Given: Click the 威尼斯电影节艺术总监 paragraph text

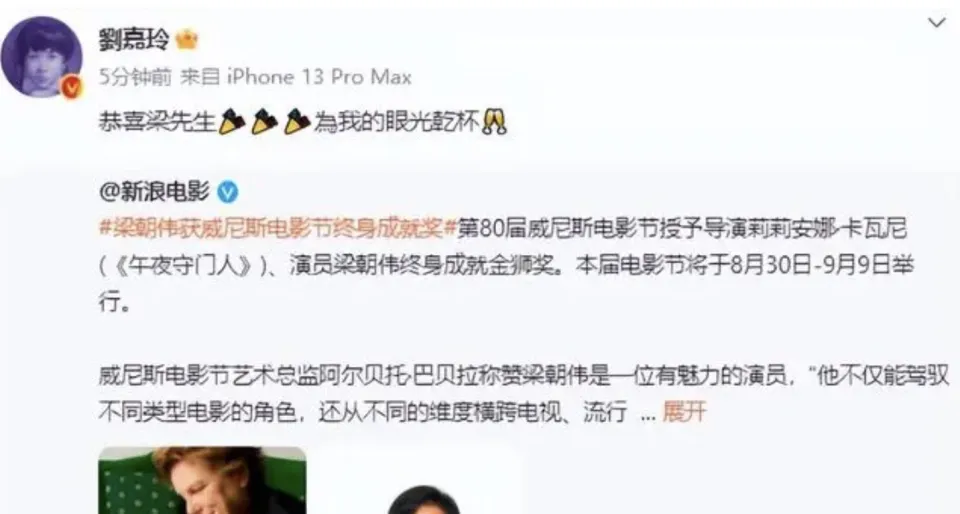Looking at the screenshot, I should pyautogui.click(x=523, y=394).
